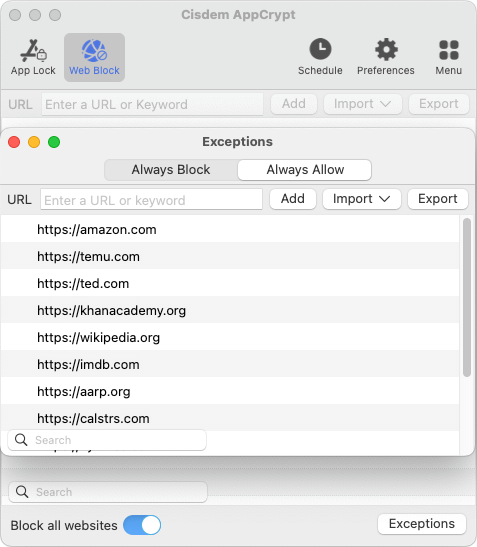Viewport: 477px width, 547px height.
Task: Select https://imdb.com entry
Action: click(x=230, y=364)
